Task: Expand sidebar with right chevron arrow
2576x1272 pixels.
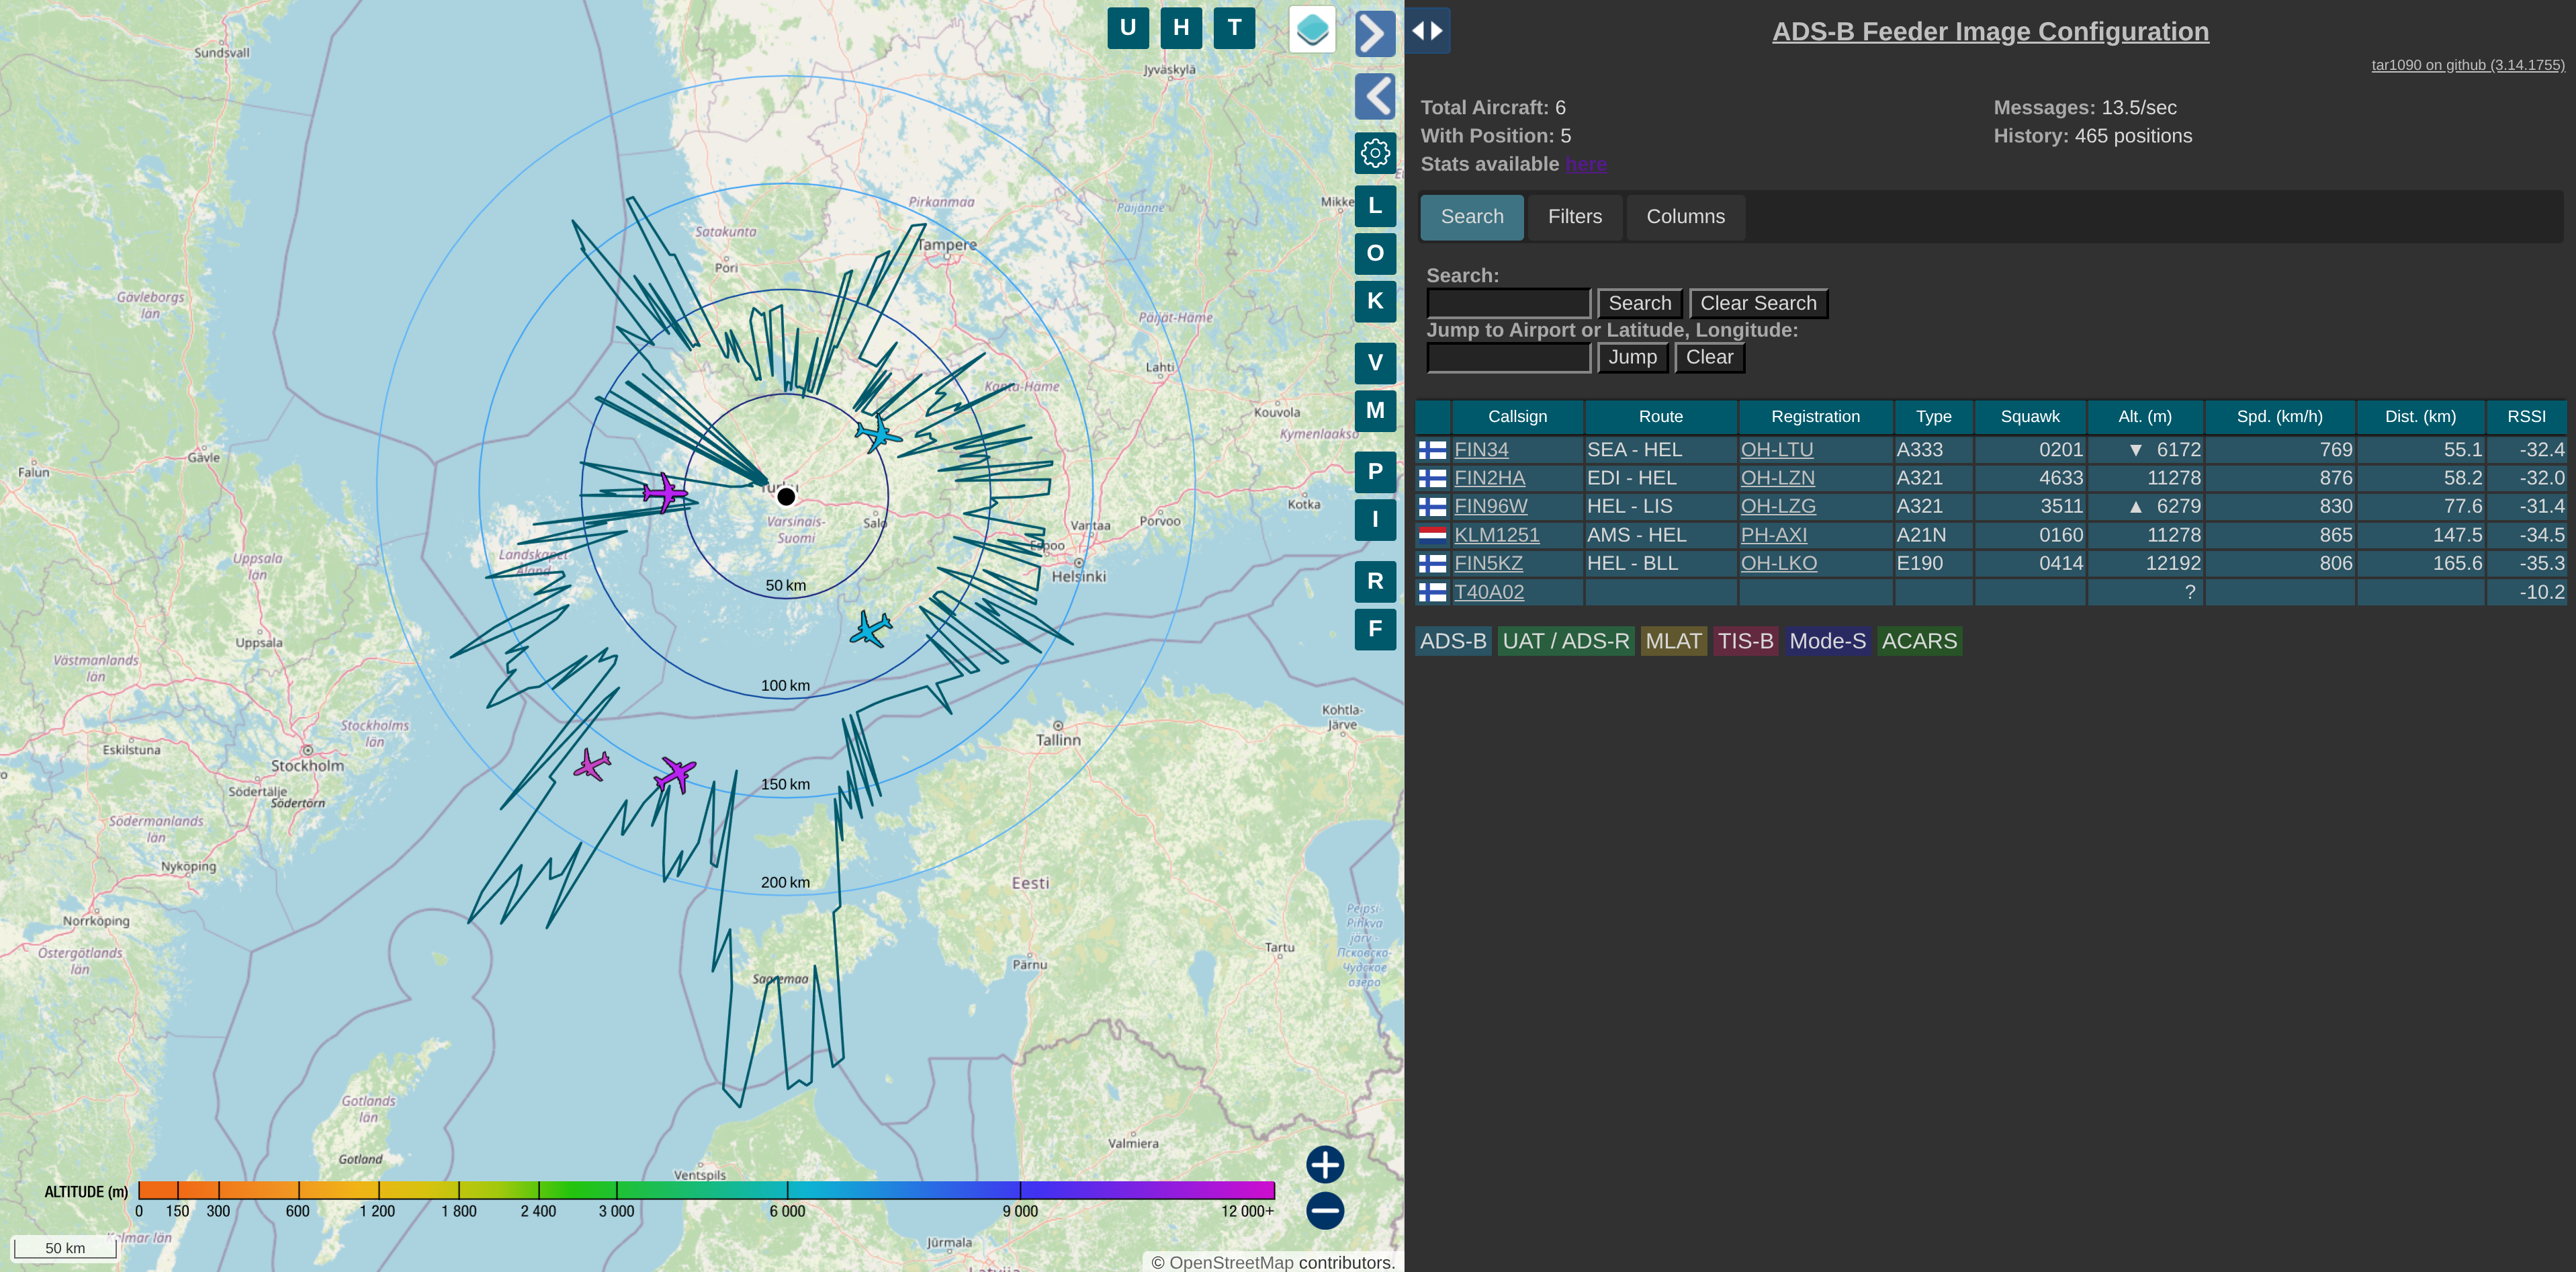Action: [x=1375, y=33]
